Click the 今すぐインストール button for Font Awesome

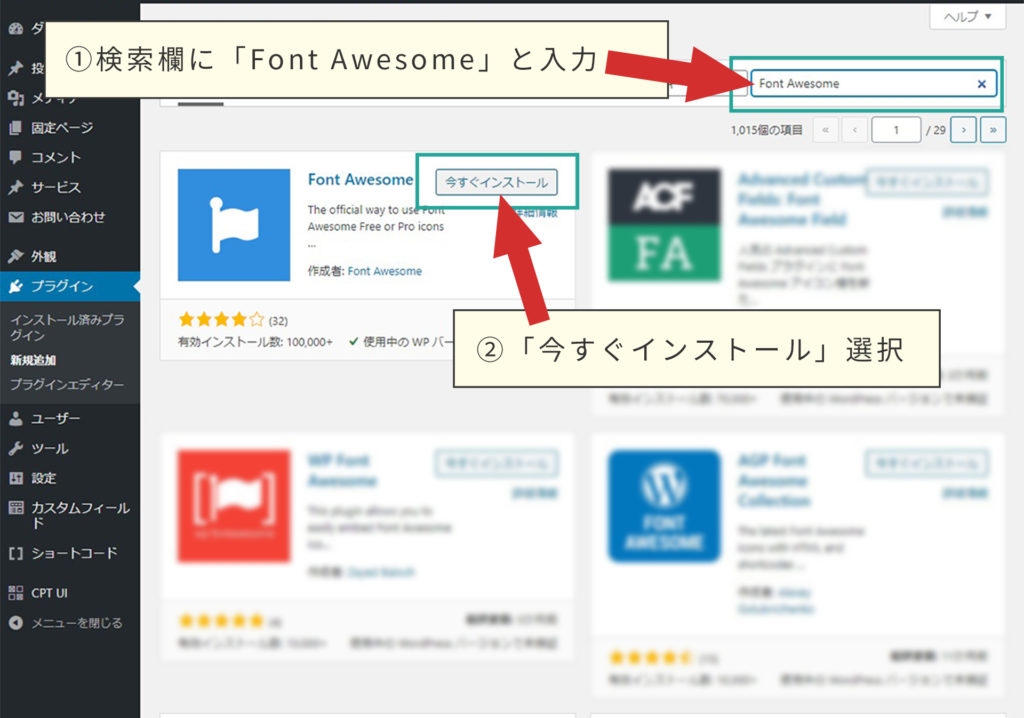click(496, 182)
